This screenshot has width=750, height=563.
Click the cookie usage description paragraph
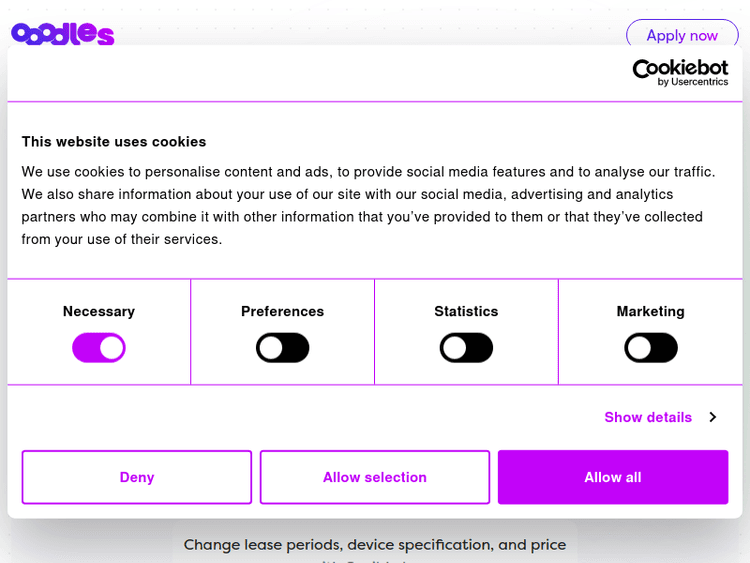(369, 205)
